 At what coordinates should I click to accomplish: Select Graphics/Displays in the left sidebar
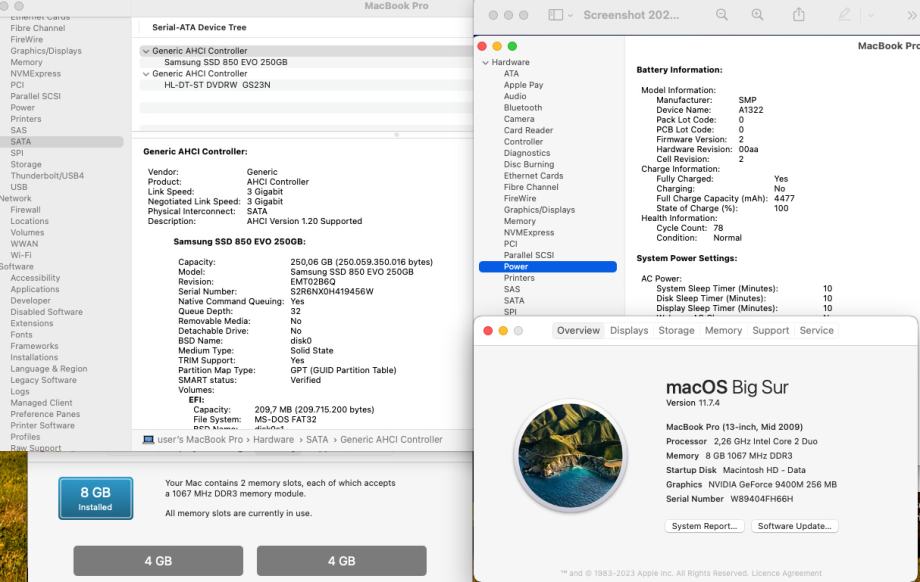coord(46,51)
